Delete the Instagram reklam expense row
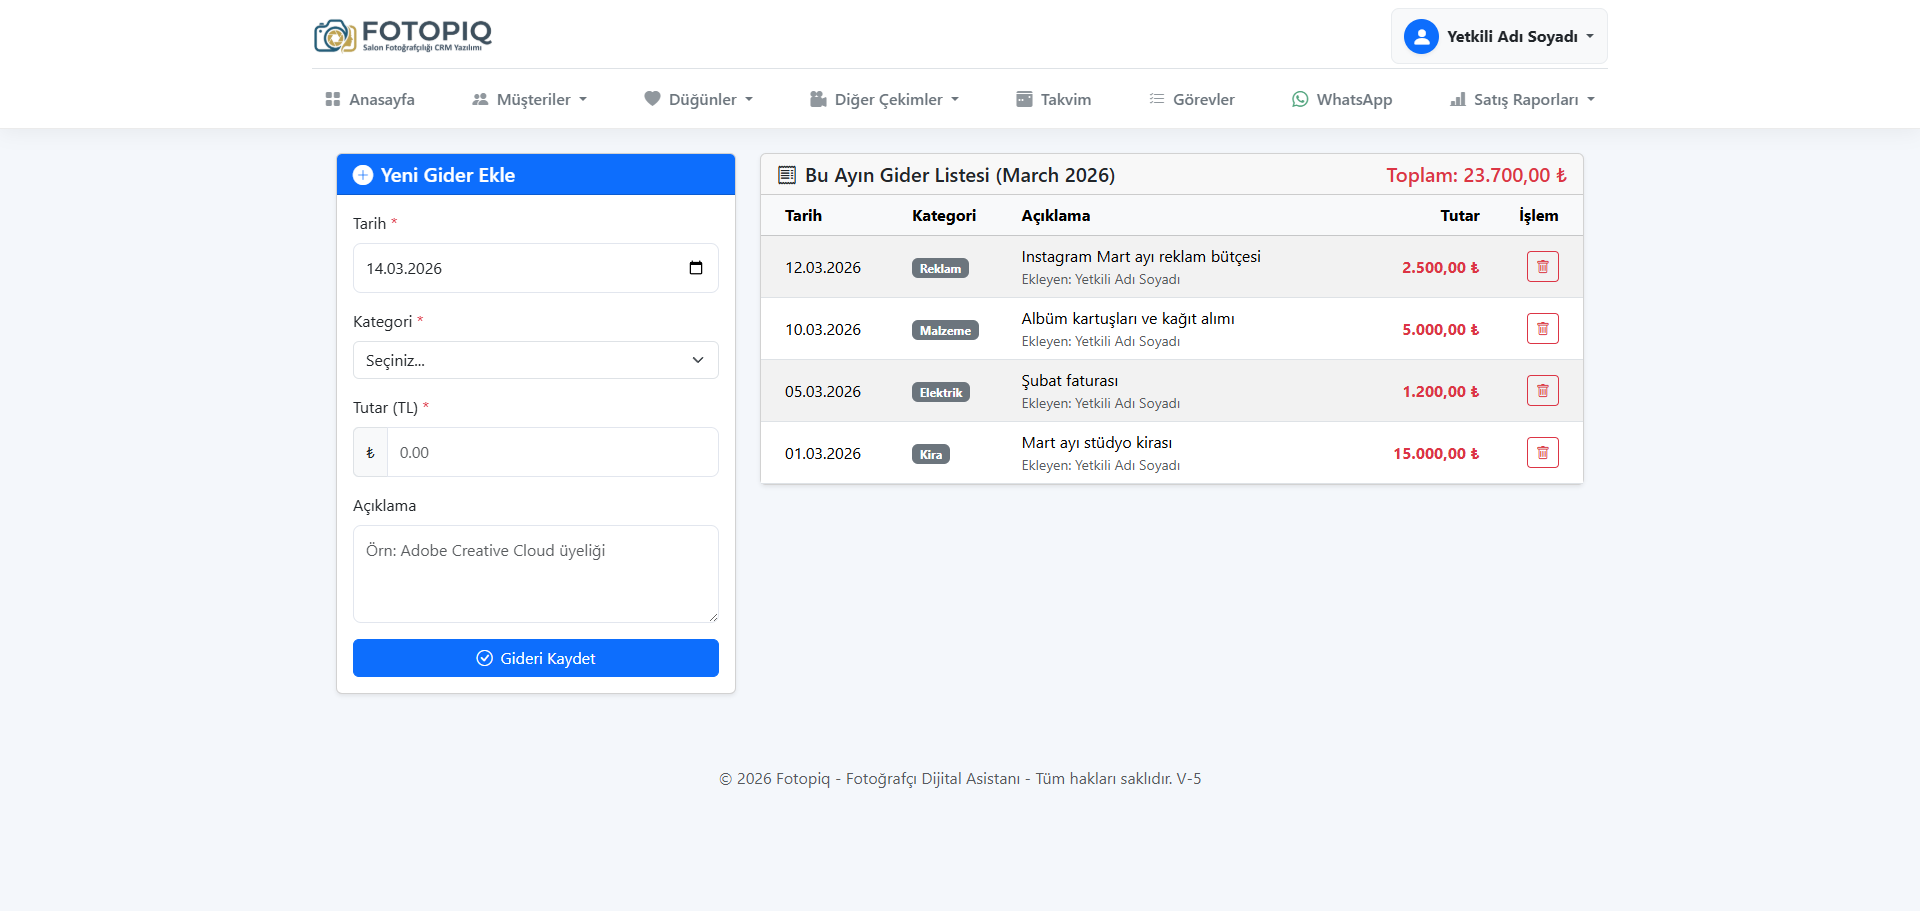1920x911 pixels. tap(1542, 267)
